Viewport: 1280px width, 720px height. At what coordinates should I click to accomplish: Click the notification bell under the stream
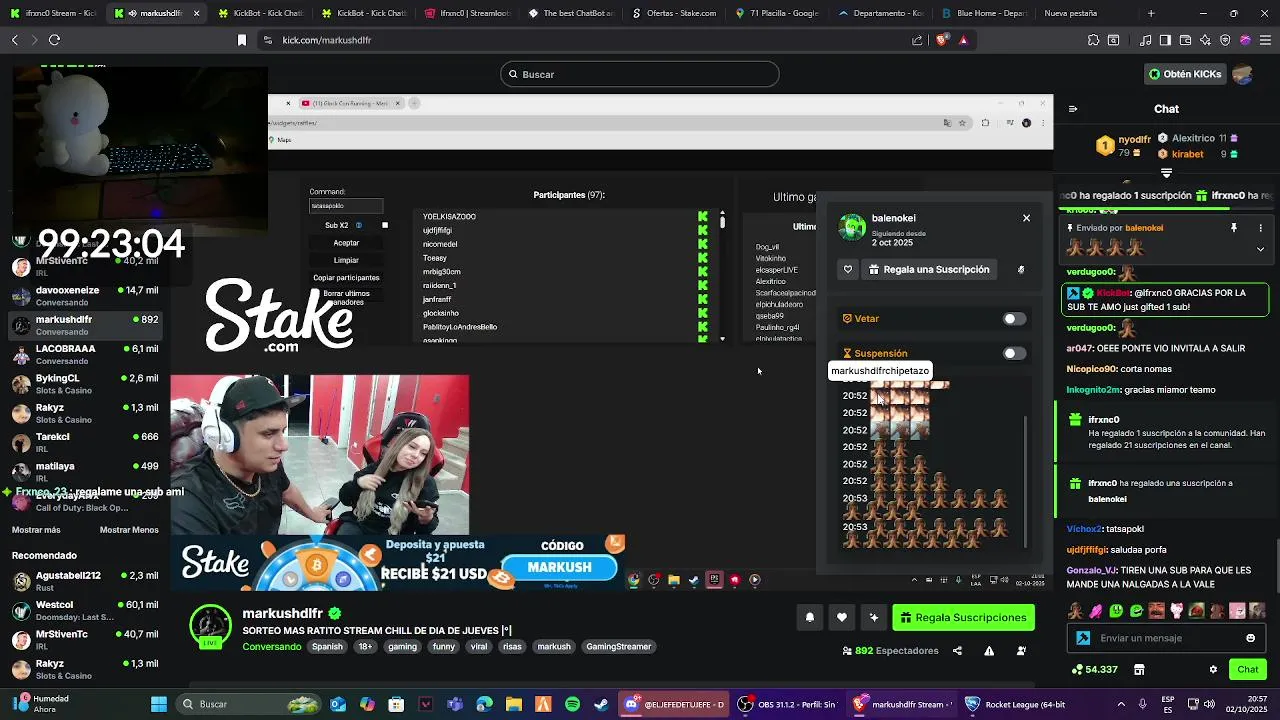tap(810, 618)
